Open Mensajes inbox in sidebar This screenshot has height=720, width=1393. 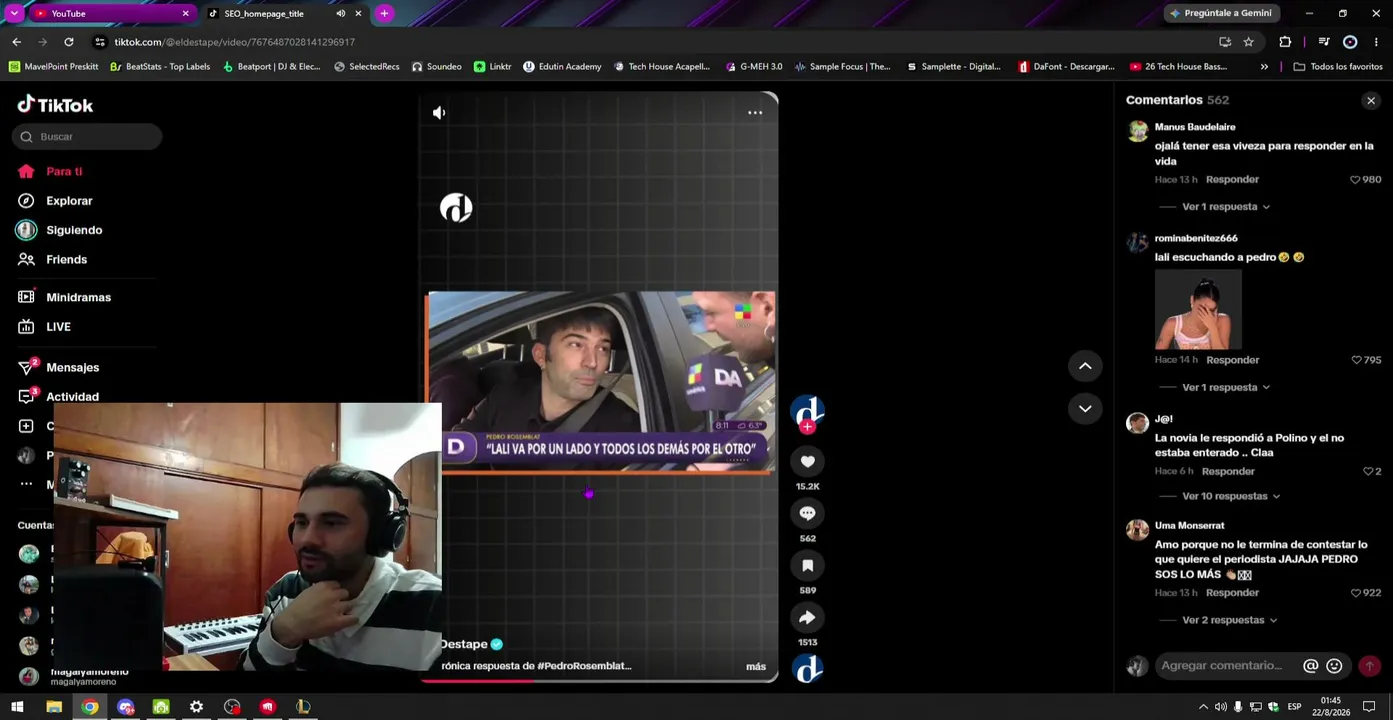[x=59, y=367]
